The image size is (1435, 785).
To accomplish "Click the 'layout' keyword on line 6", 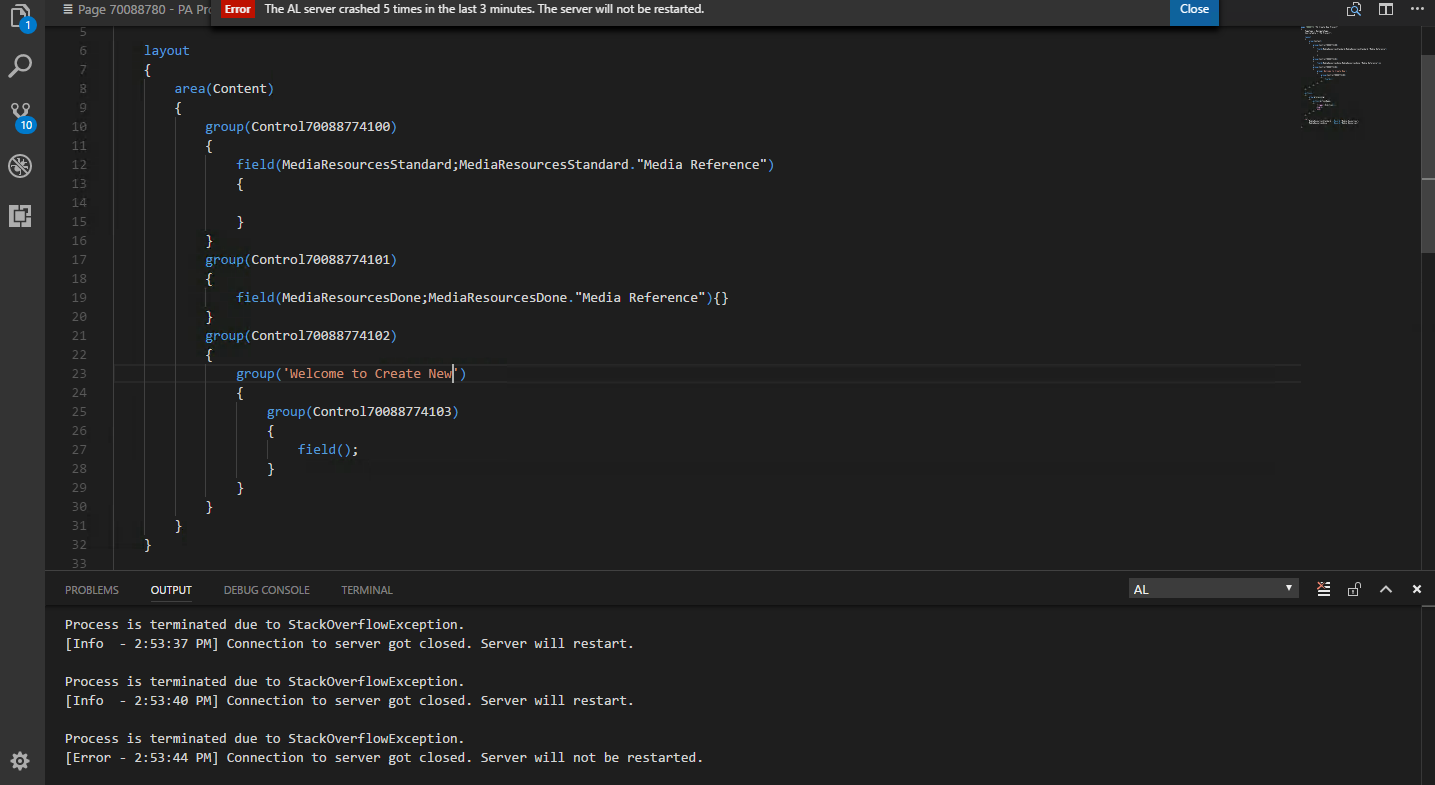I will pos(167,51).
